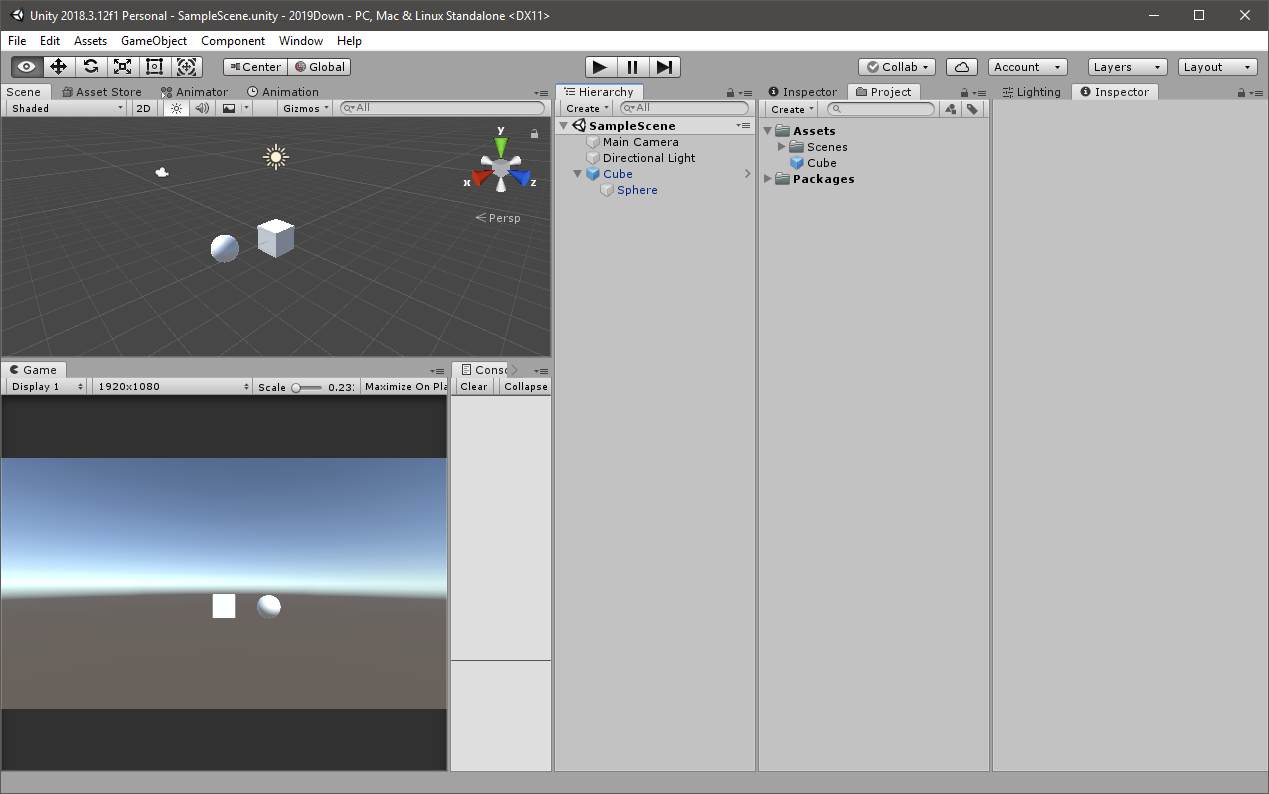Select the Rotate tool
1269x794 pixels.
(x=90, y=66)
